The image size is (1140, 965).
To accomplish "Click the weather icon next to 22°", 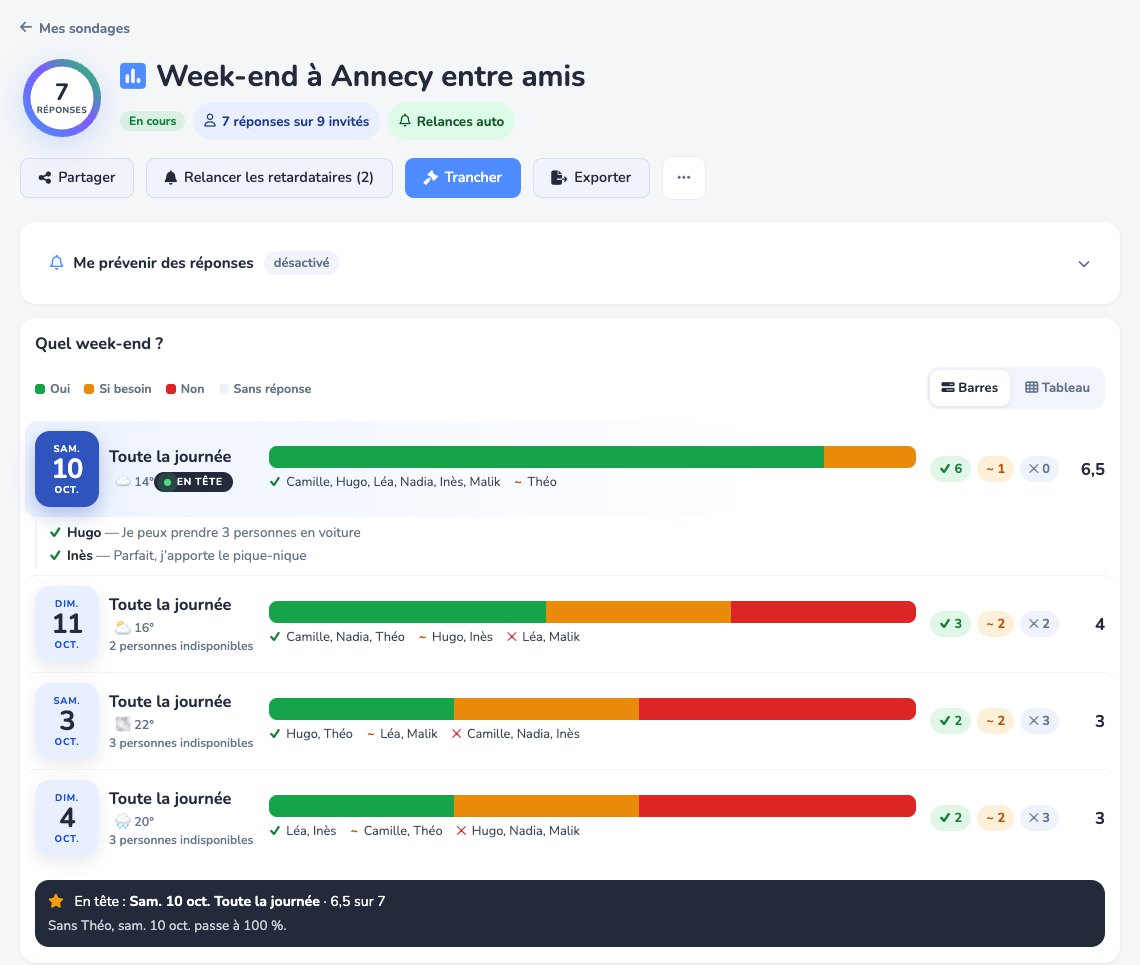I will point(123,724).
